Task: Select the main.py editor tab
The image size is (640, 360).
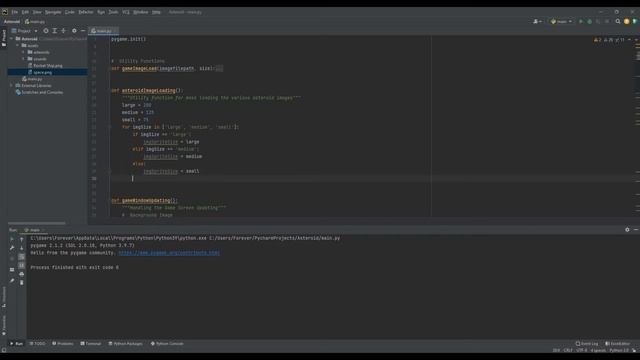Action: click(x=102, y=31)
